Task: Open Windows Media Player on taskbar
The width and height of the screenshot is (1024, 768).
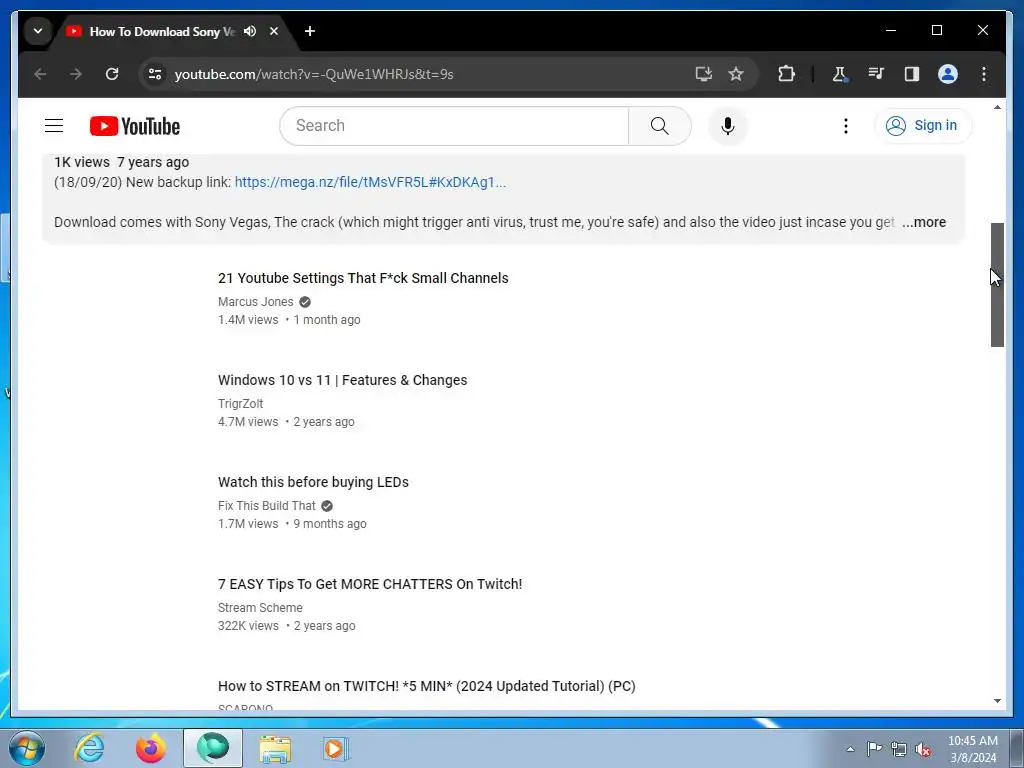Action: 336,748
